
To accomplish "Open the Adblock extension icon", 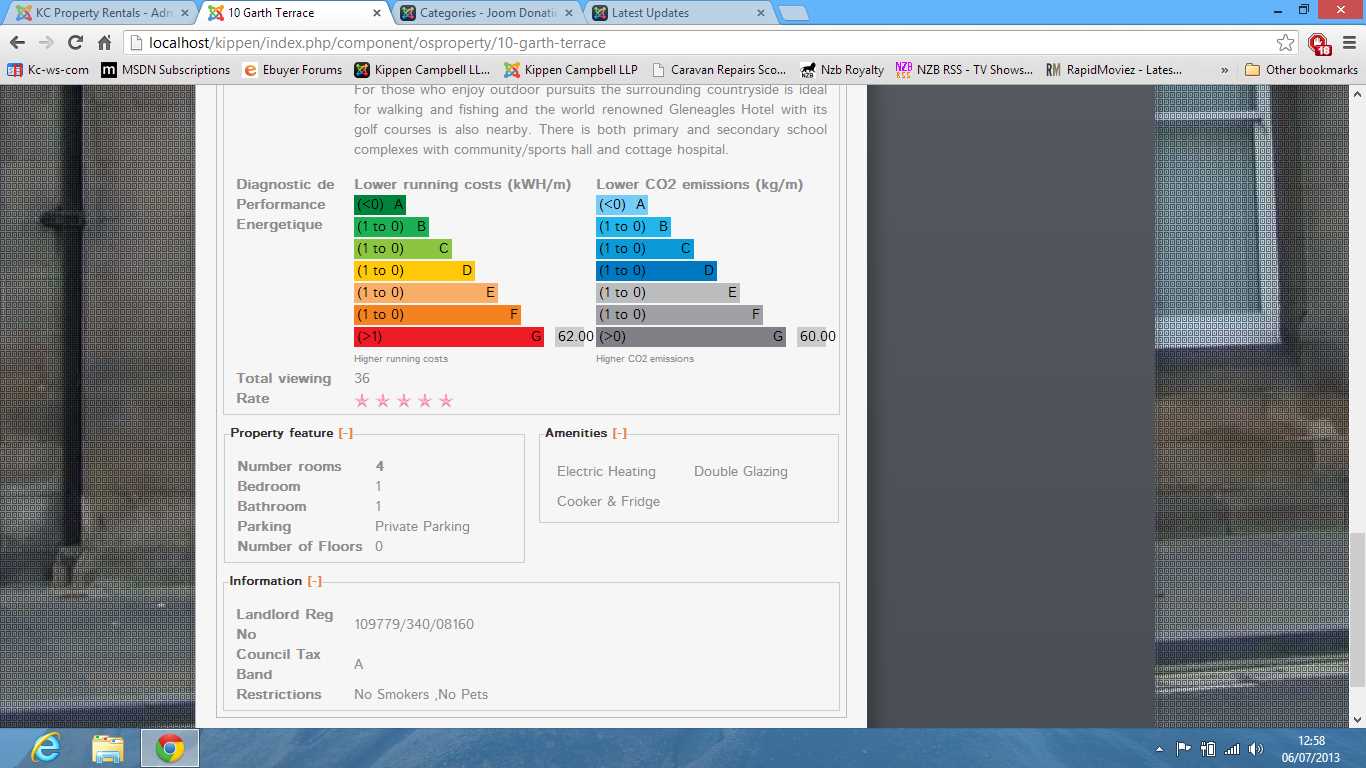I will (x=1318, y=43).
